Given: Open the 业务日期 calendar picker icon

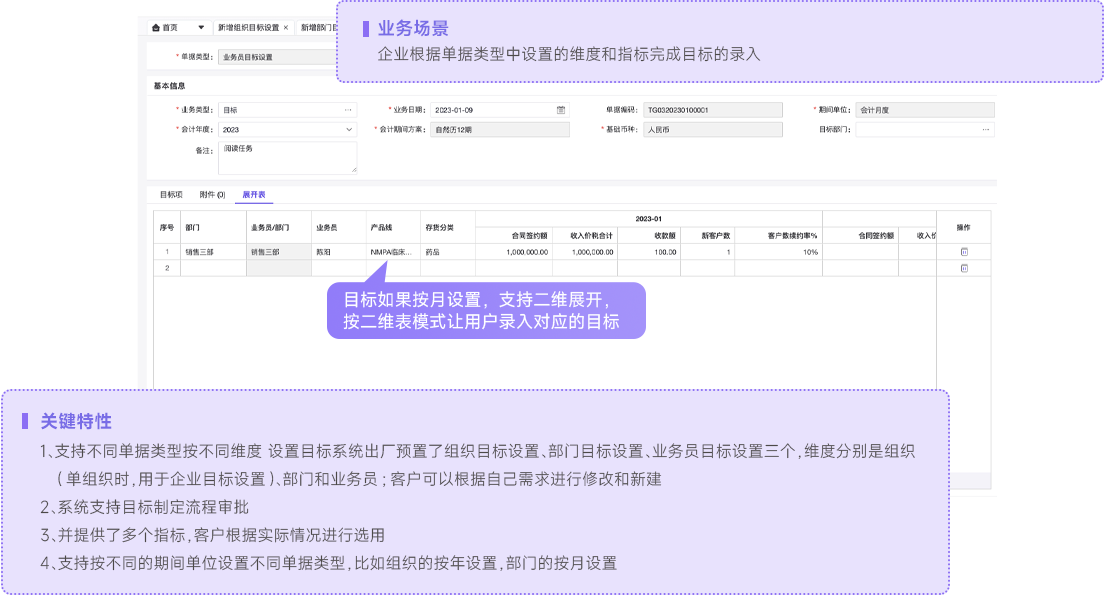Looking at the screenshot, I should point(561,110).
